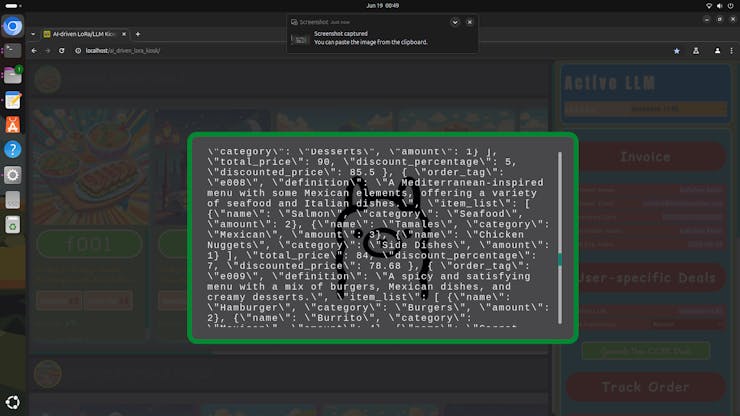The height and width of the screenshot is (416, 740).
Task: Click the localhost address bar
Action: [368, 51]
